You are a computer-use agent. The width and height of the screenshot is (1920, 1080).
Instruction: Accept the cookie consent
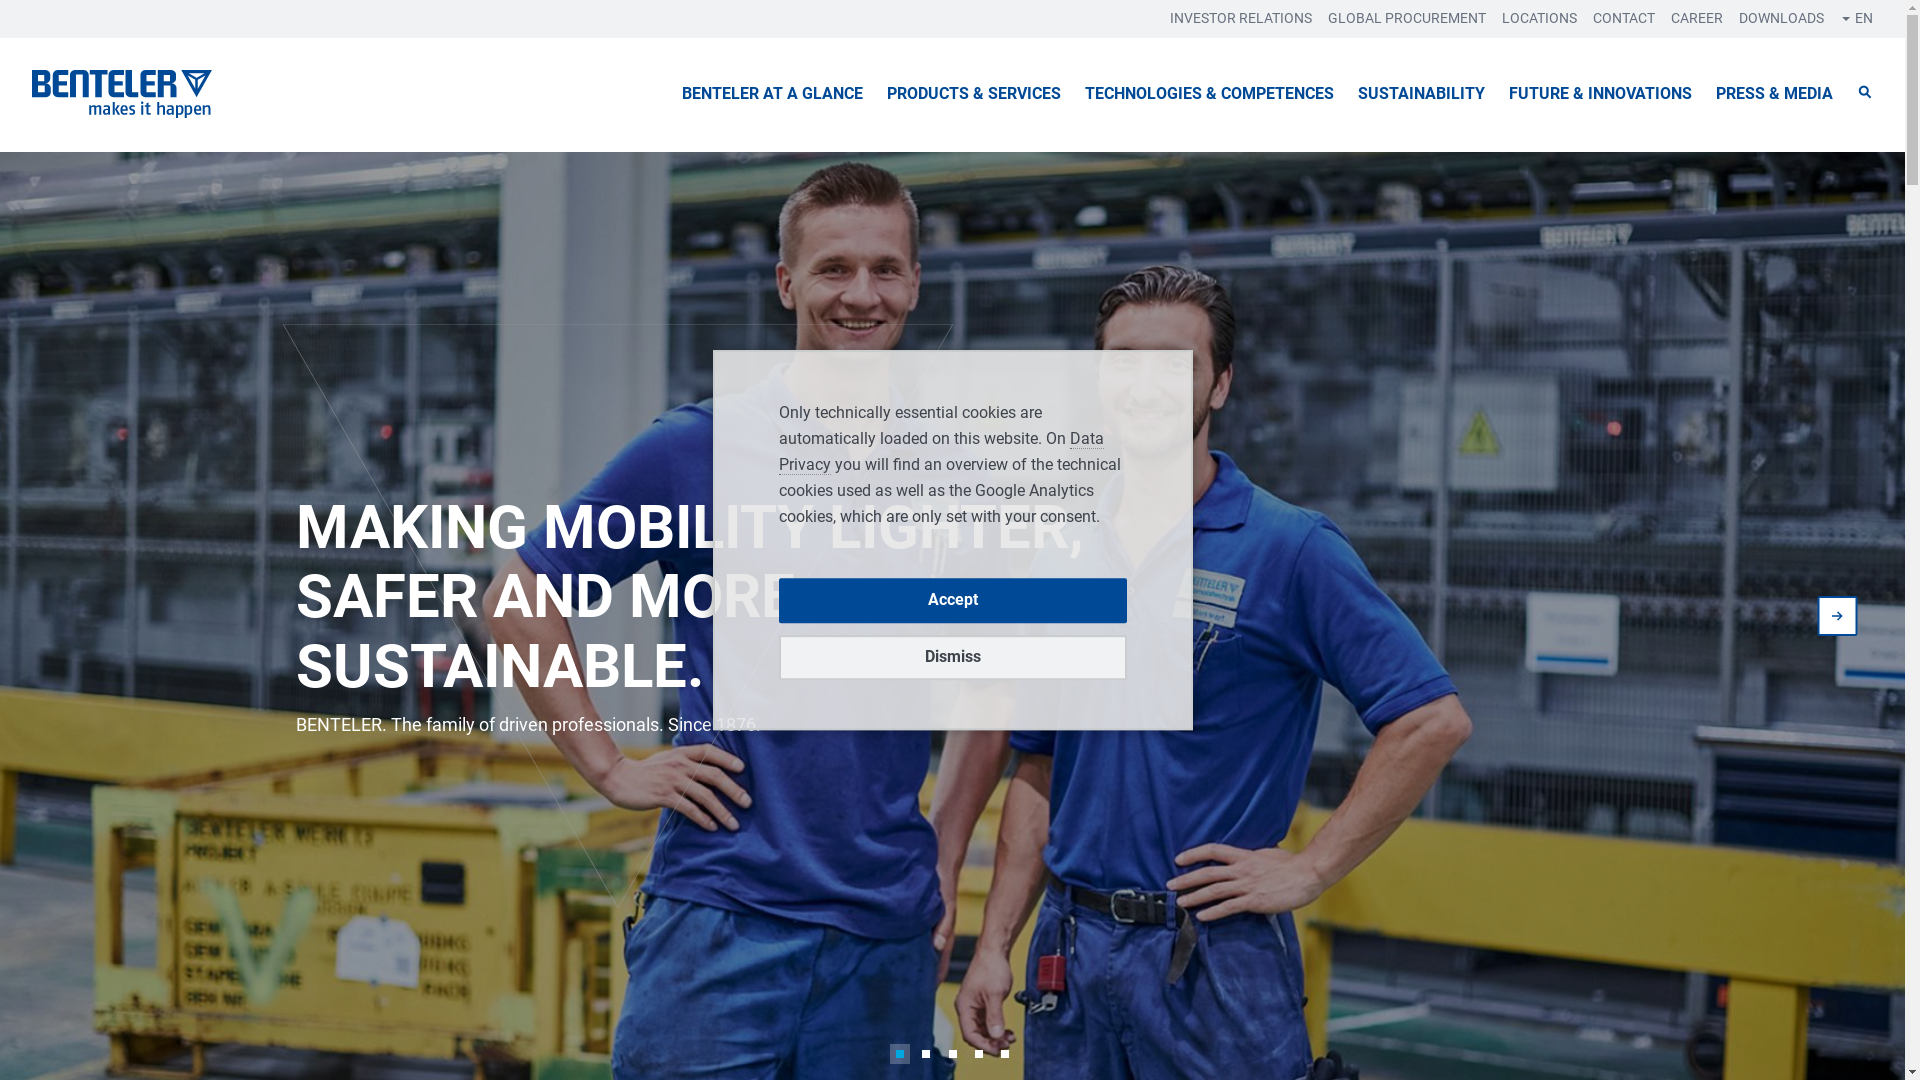pos(952,600)
